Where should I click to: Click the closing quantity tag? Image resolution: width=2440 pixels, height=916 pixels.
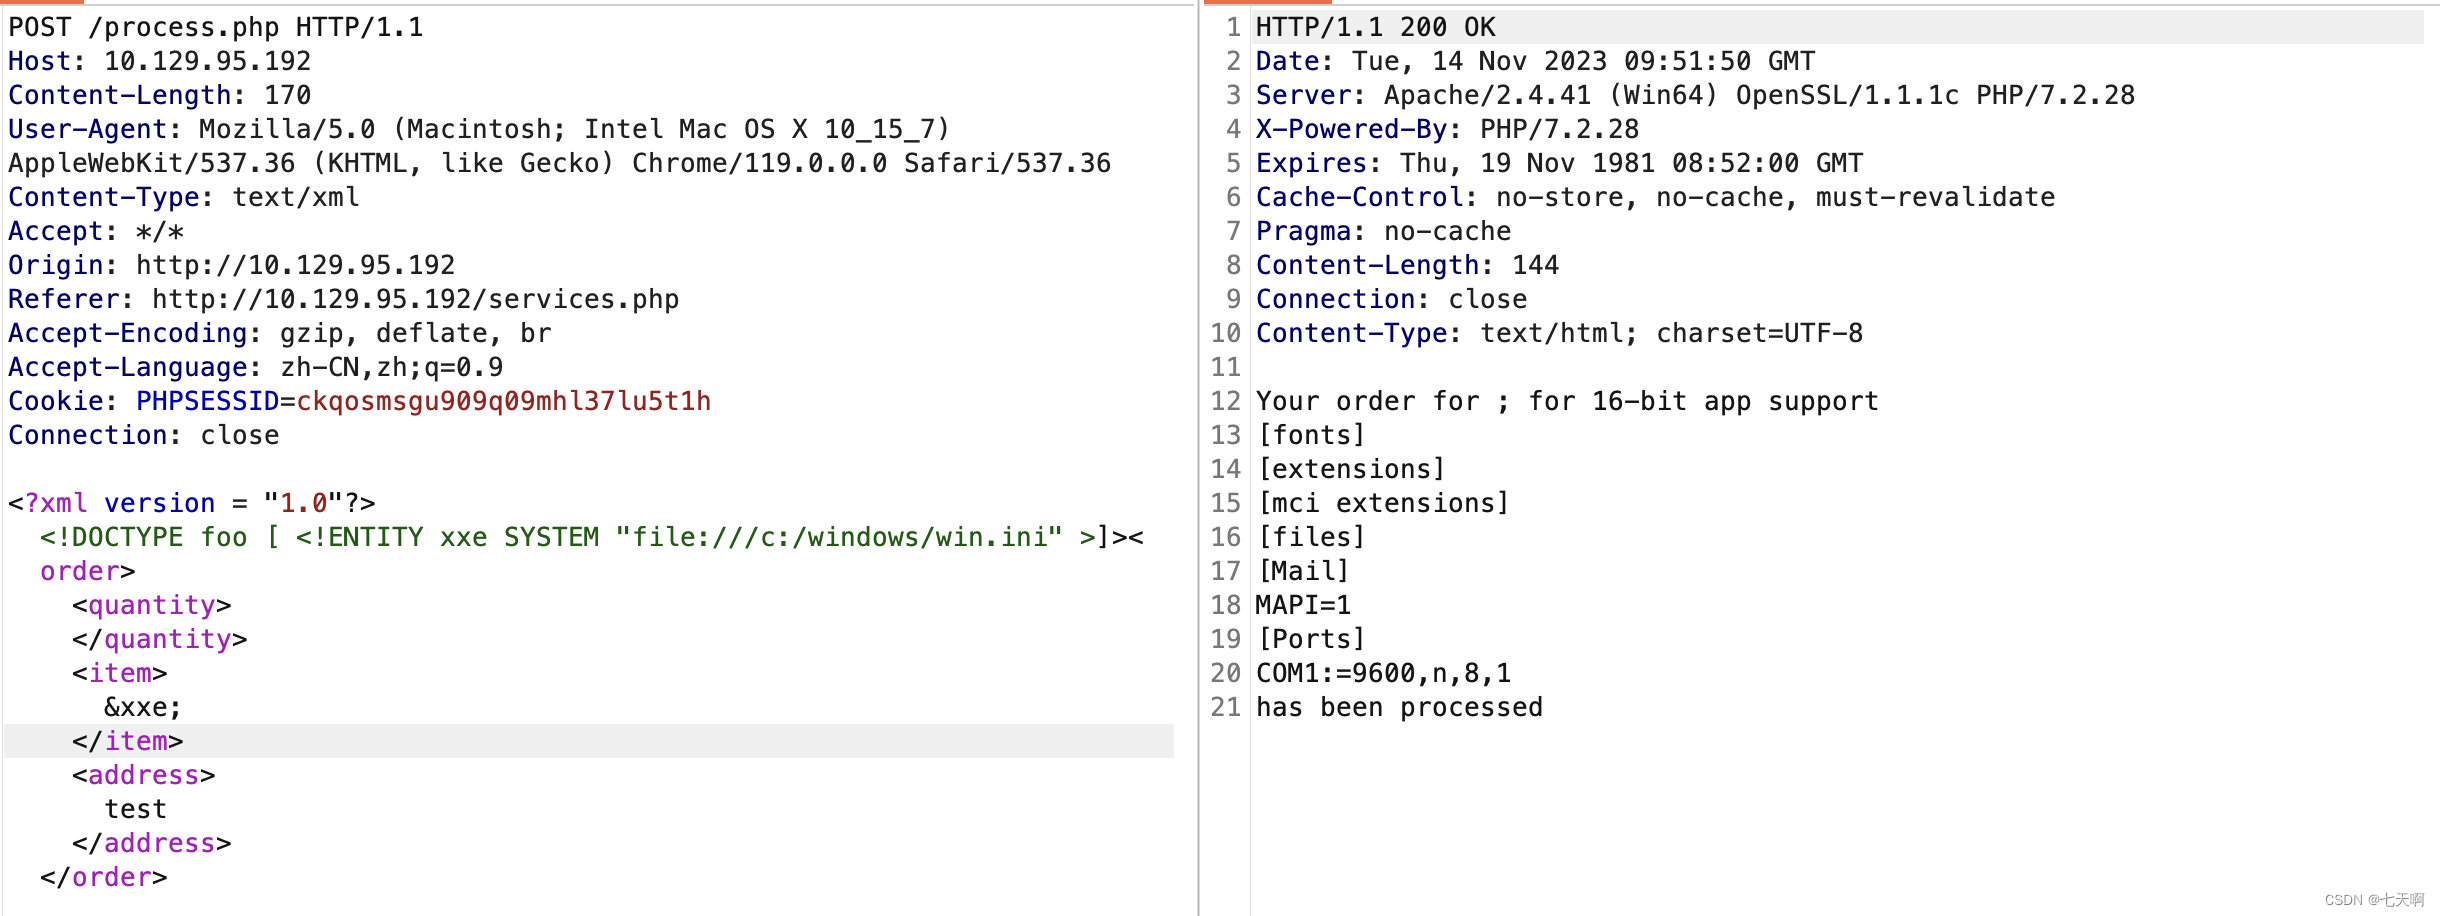point(160,639)
